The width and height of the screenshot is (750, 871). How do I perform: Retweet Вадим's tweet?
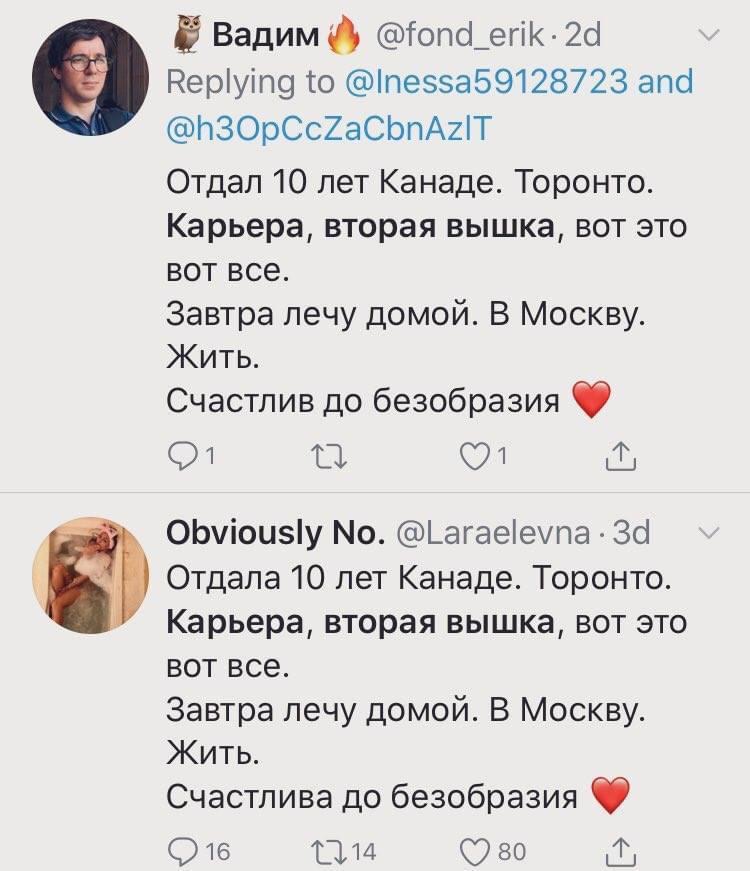325,457
